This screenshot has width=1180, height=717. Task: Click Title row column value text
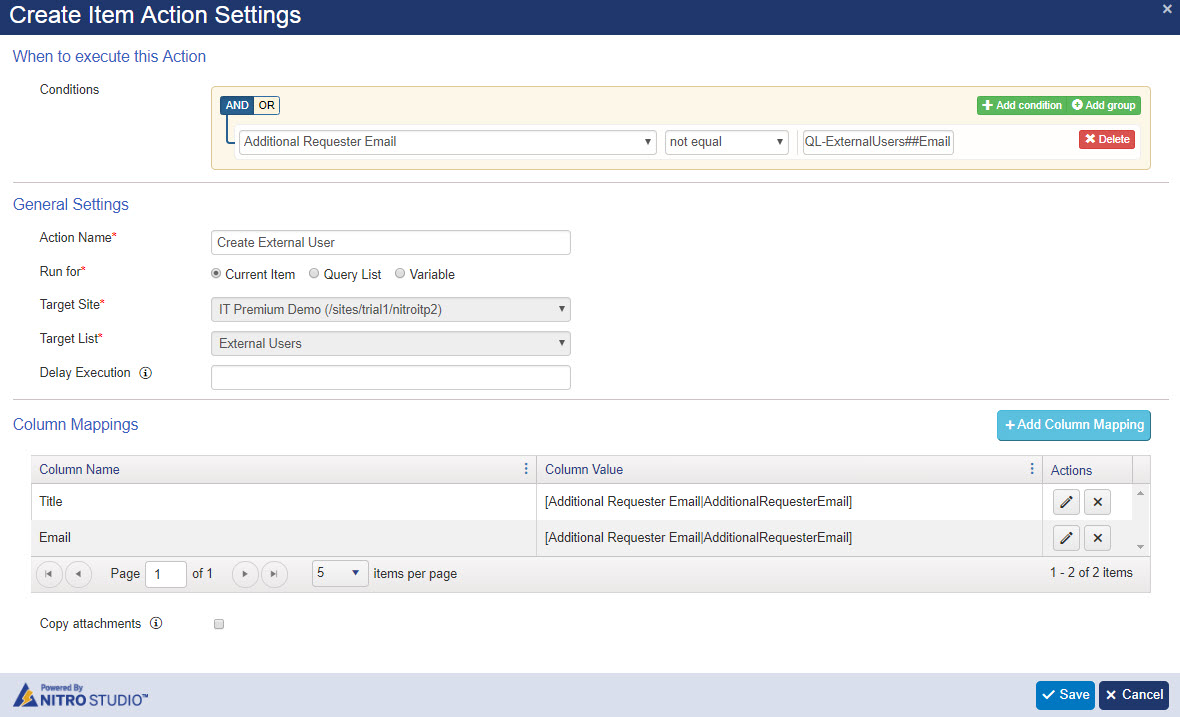[x=698, y=502]
